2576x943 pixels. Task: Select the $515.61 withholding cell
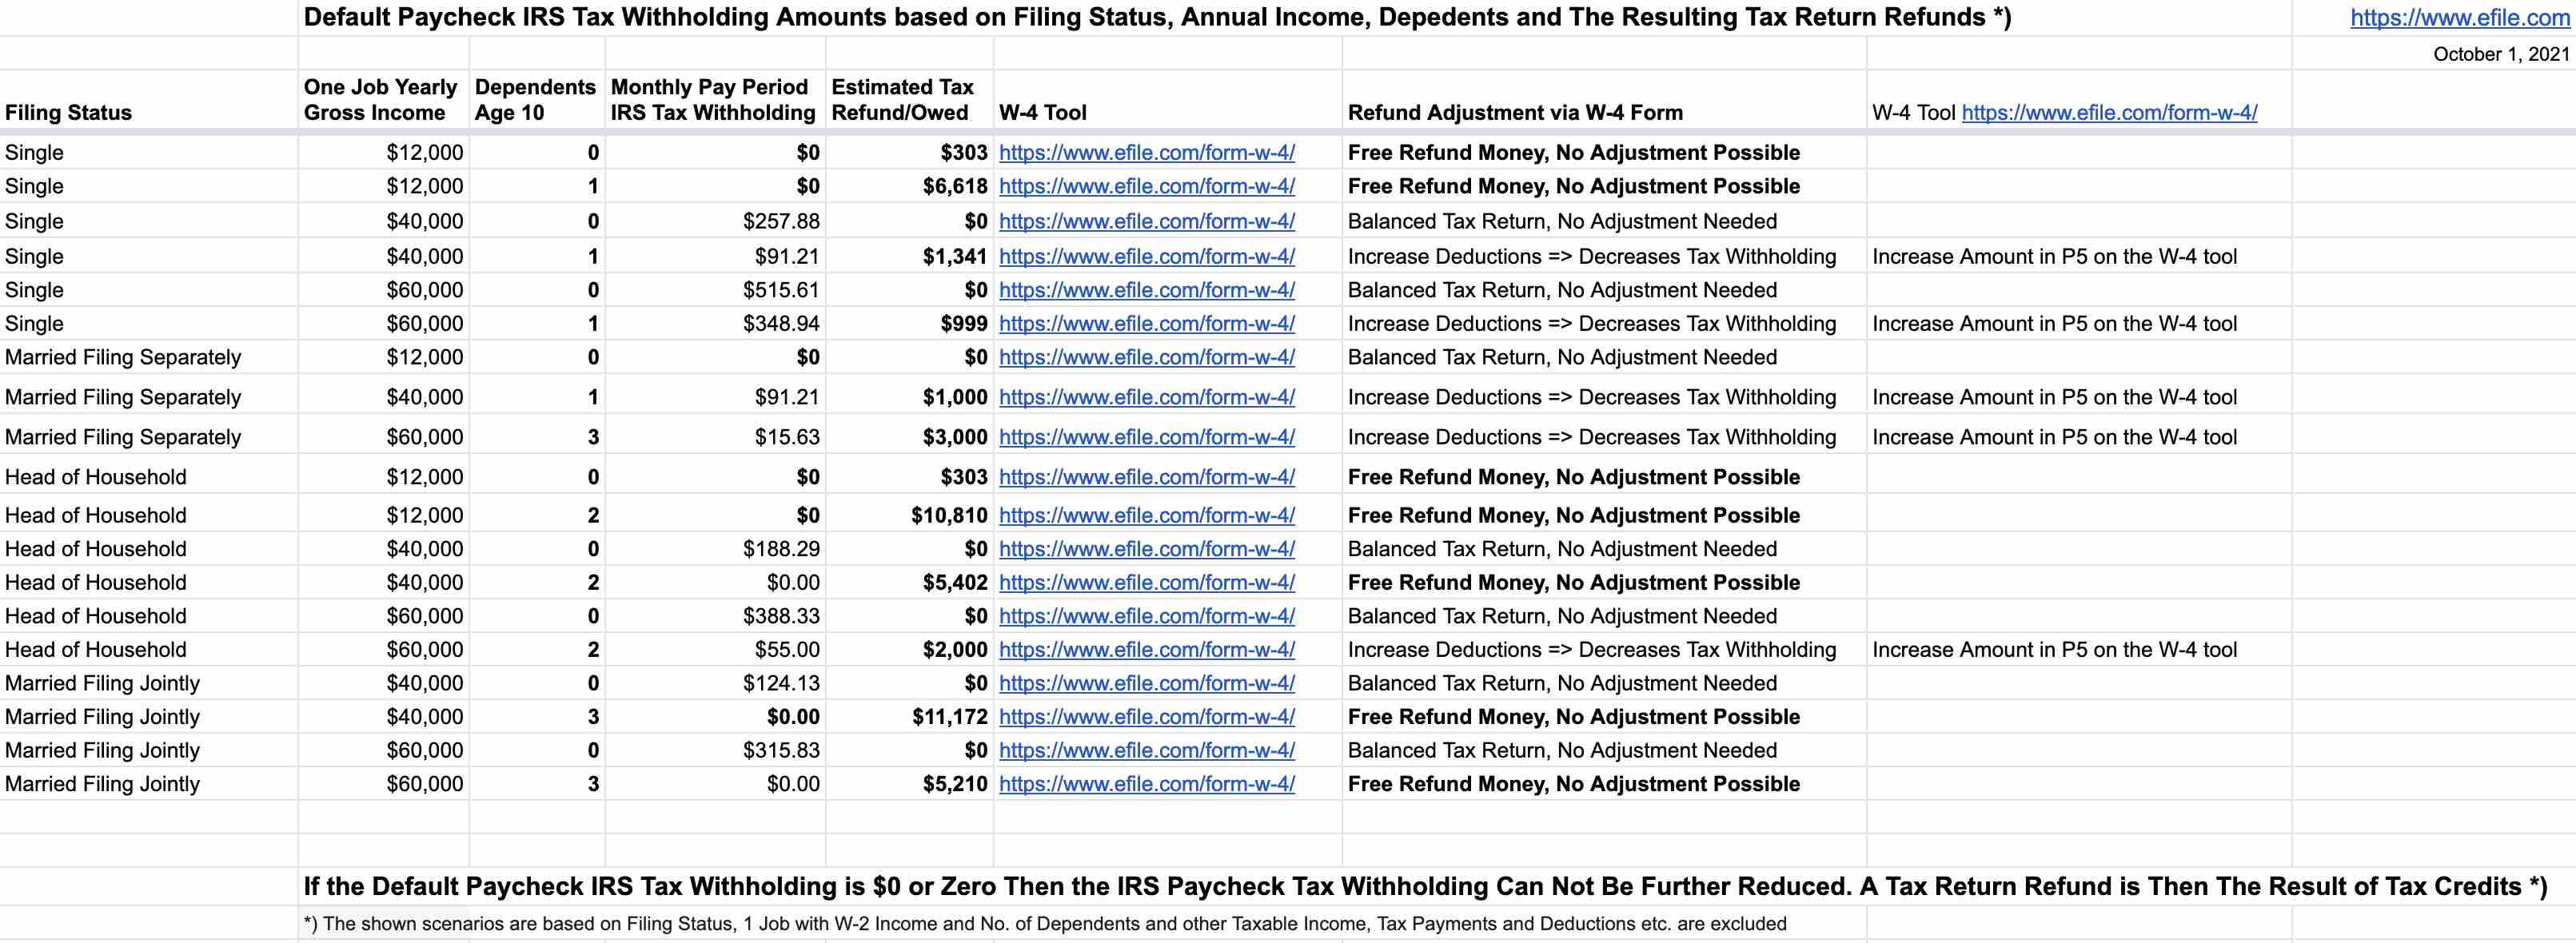click(714, 290)
